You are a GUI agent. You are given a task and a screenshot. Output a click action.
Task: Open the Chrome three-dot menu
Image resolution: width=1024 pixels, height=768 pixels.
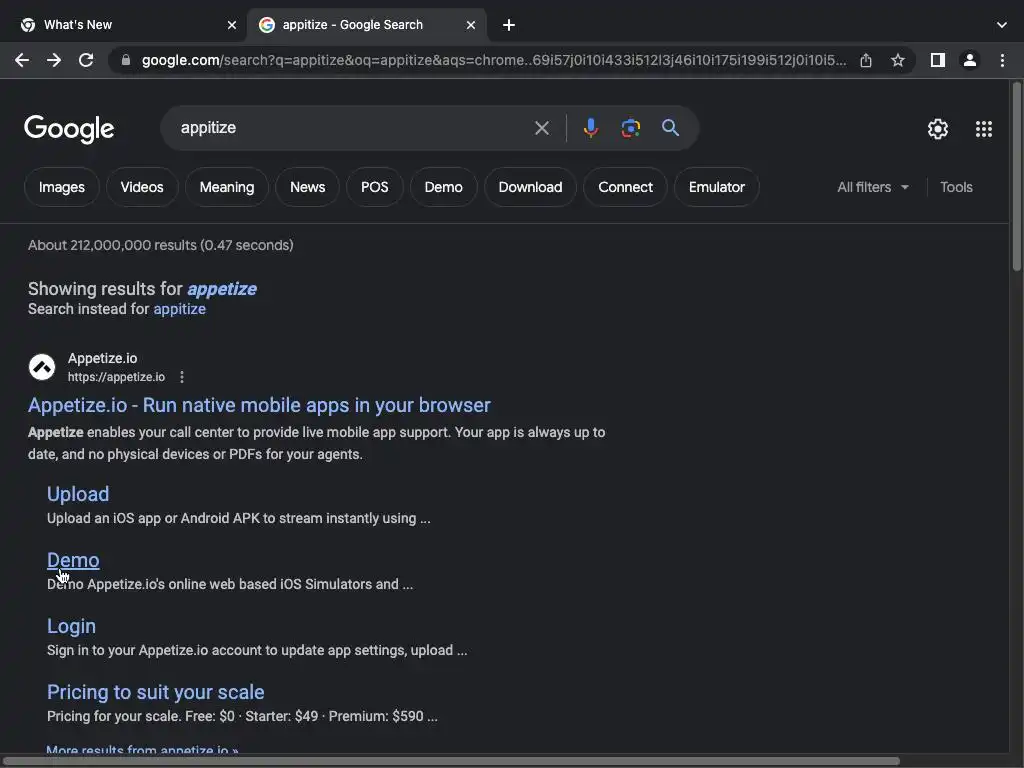(x=1002, y=60)
